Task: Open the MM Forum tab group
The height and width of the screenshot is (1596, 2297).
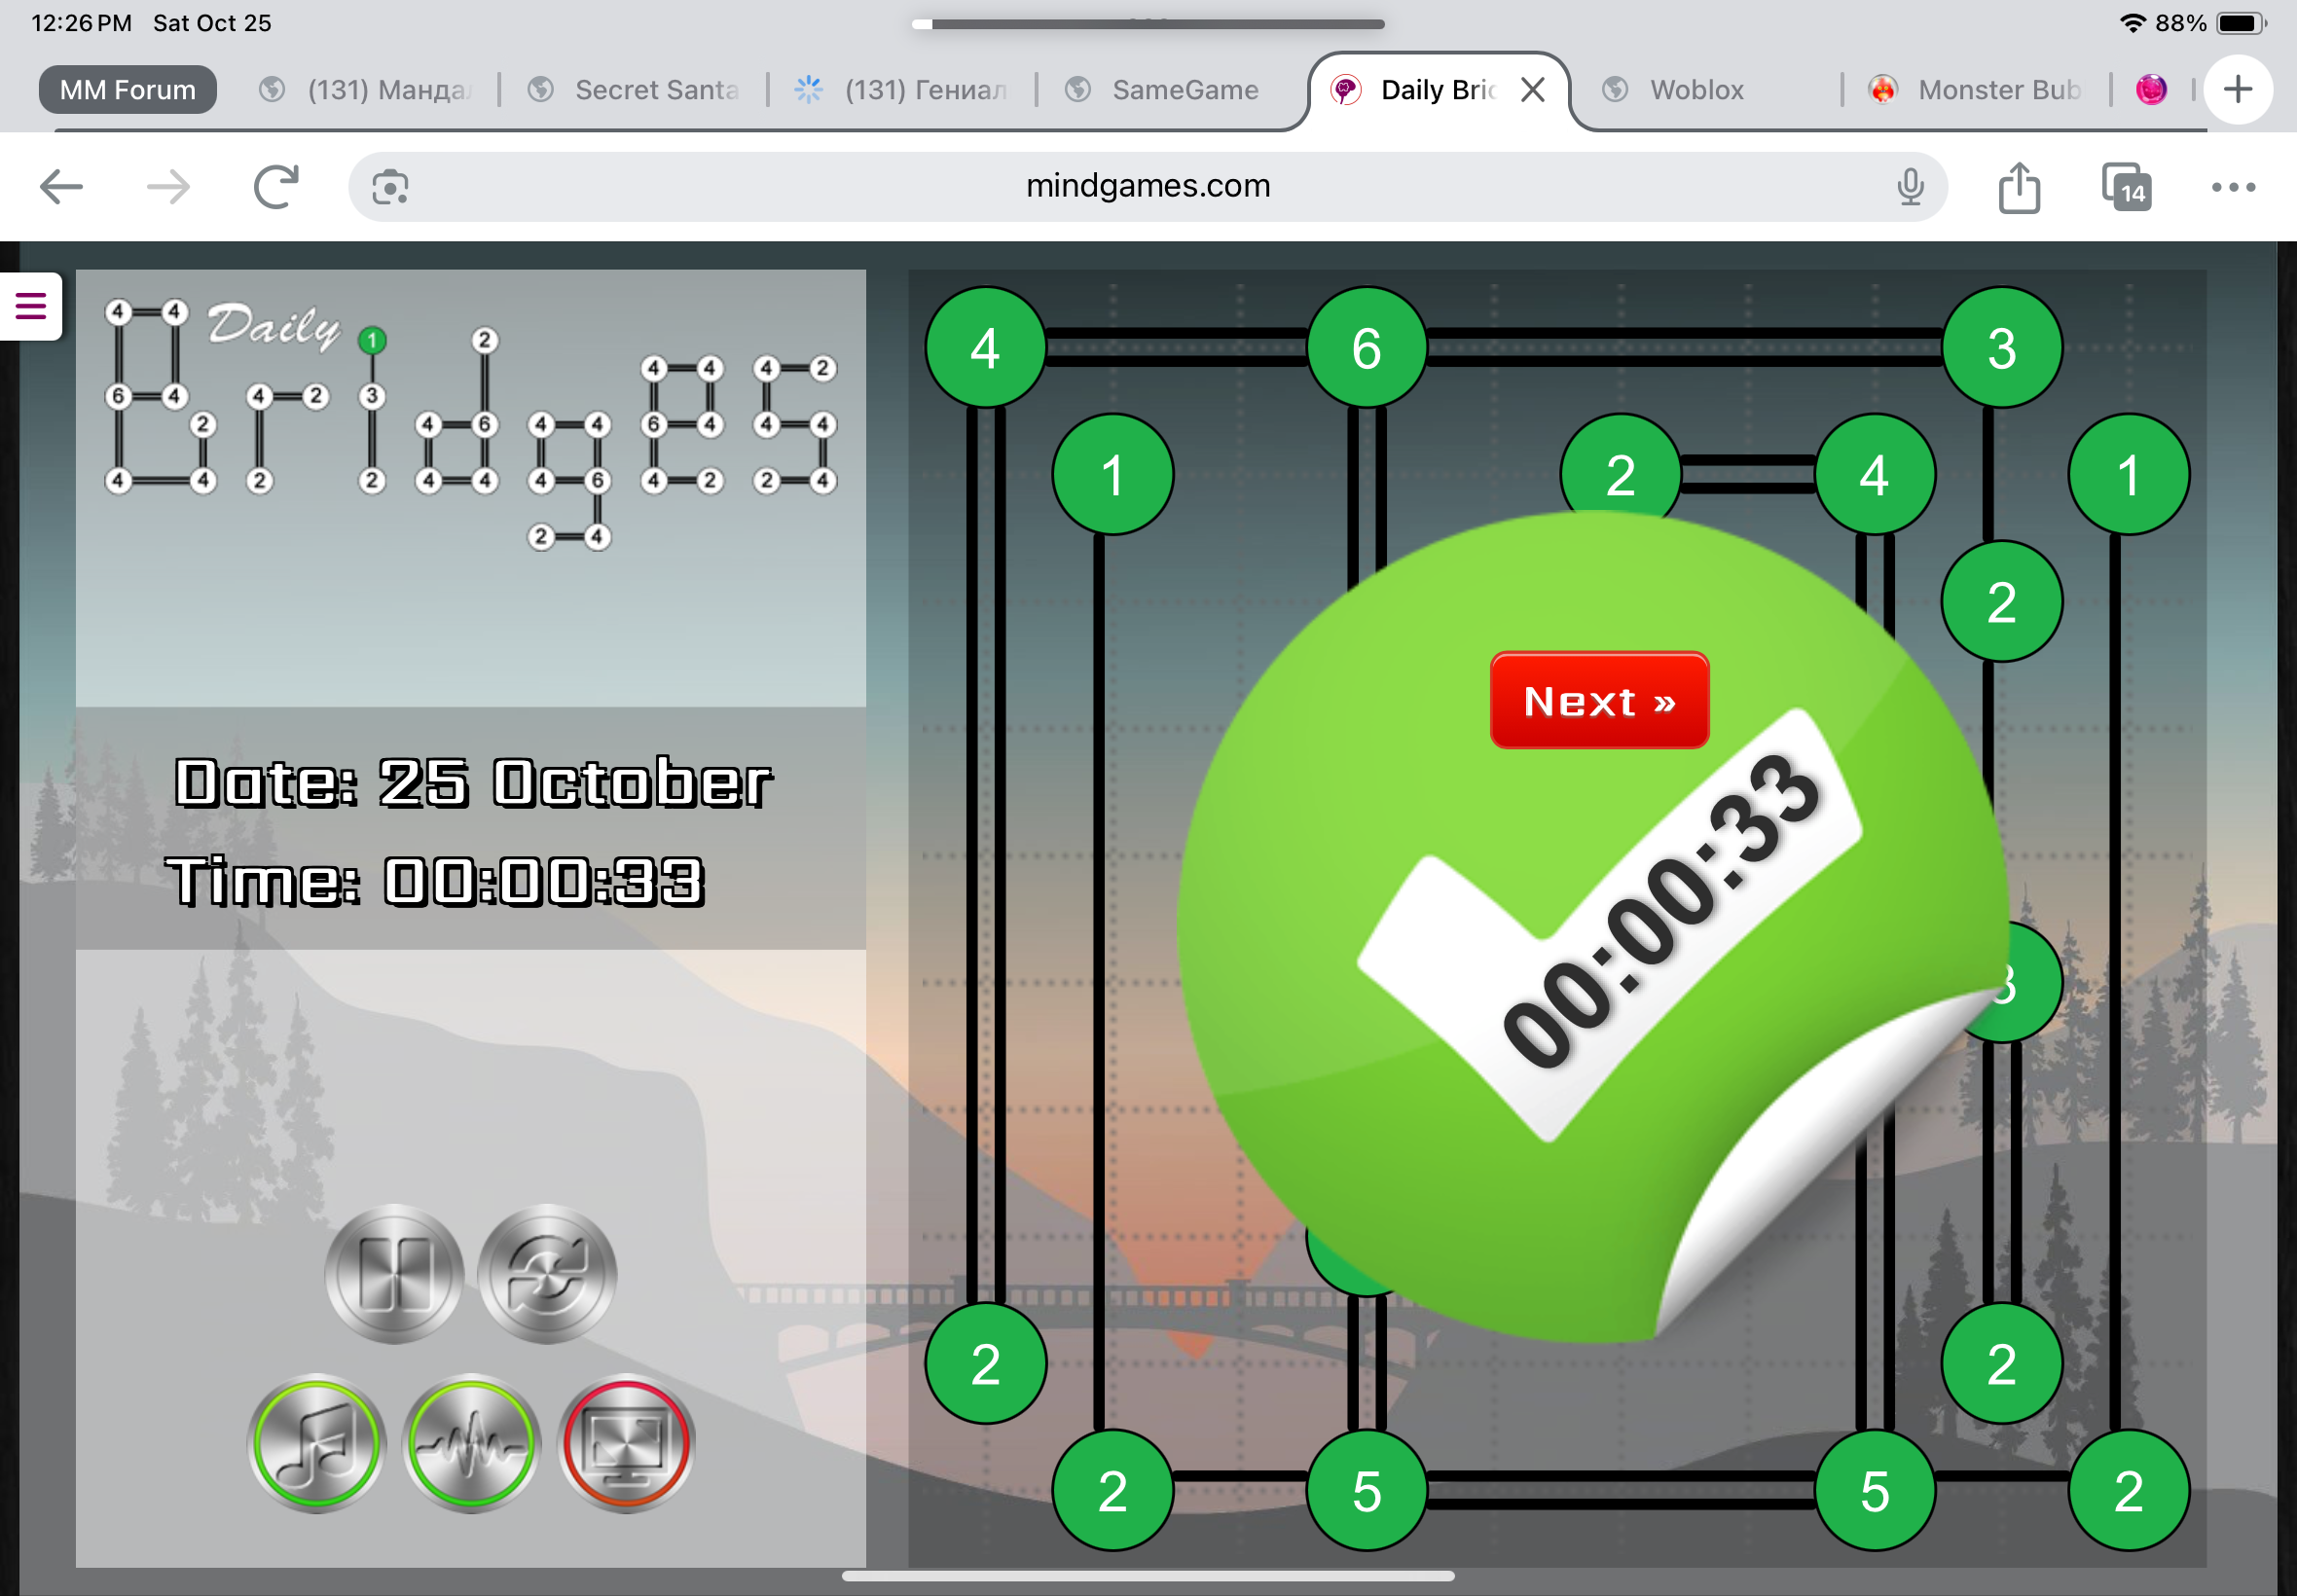Action: 128,90
